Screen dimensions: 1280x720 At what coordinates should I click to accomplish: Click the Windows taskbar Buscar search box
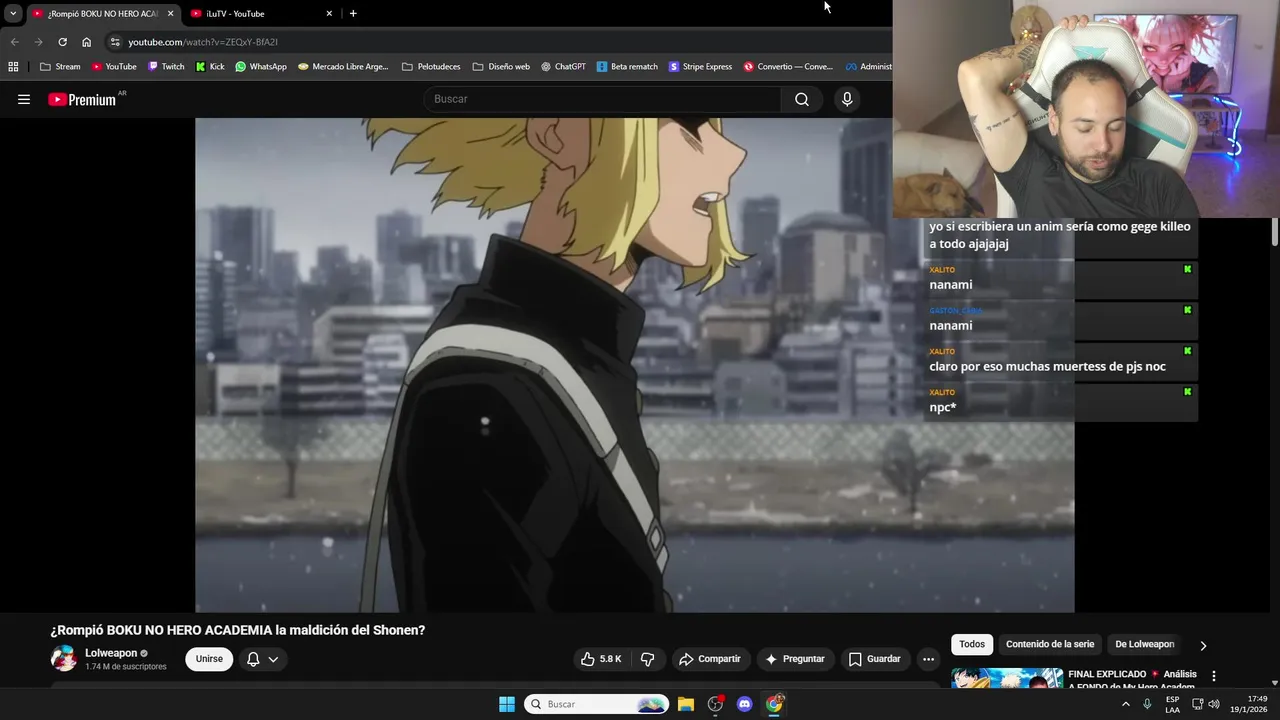click(596, 704)
